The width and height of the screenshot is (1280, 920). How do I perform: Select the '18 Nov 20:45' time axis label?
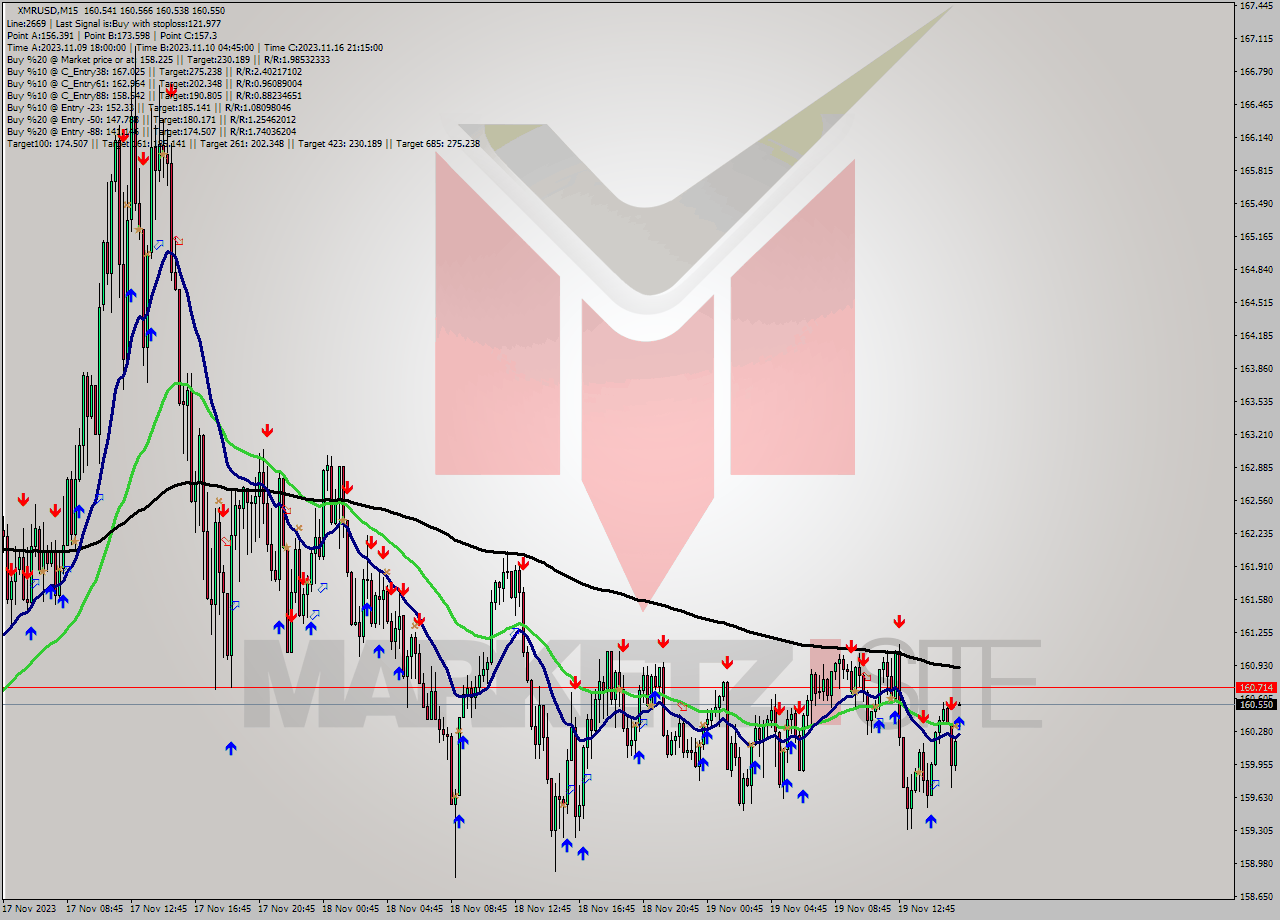tap(671, 909)
